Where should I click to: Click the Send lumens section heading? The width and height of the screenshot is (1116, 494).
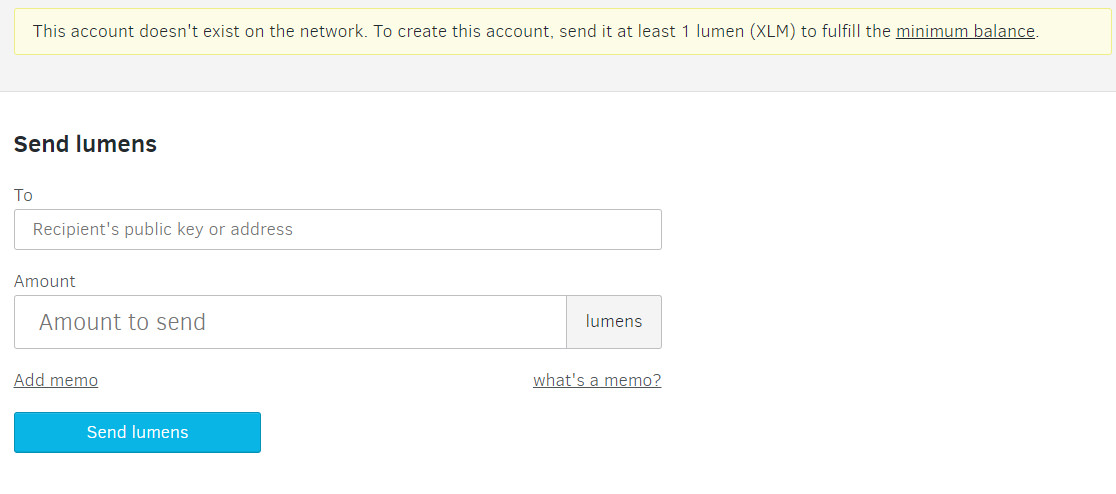pyautogui.click(x=85, y=144)
